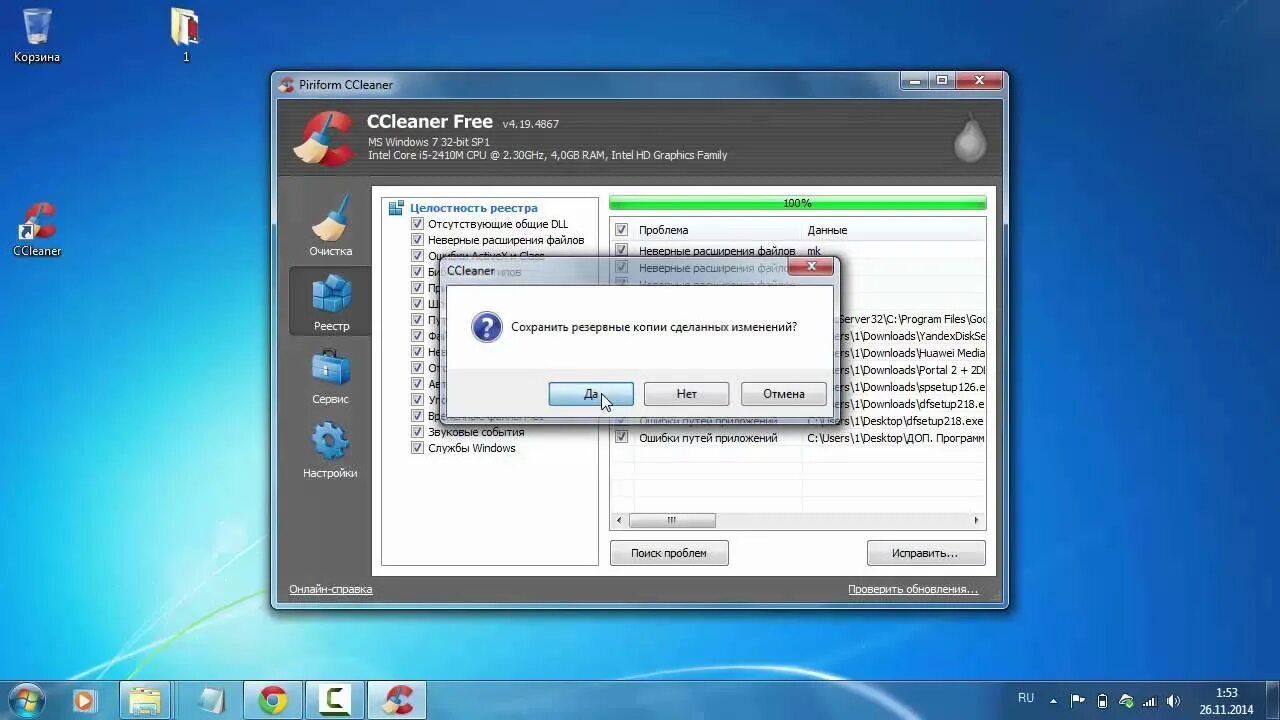The width and height of the screenshot is (1280, 720).
Task: Click the CCleaner taskbar button
Action: pyautogui.click(x=397, y=700)
